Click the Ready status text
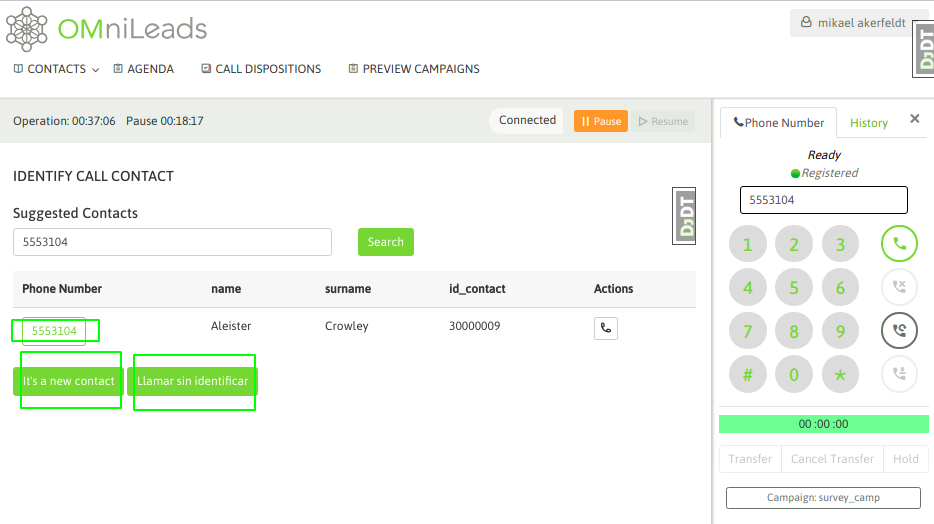934x524 pixels. 824,155
